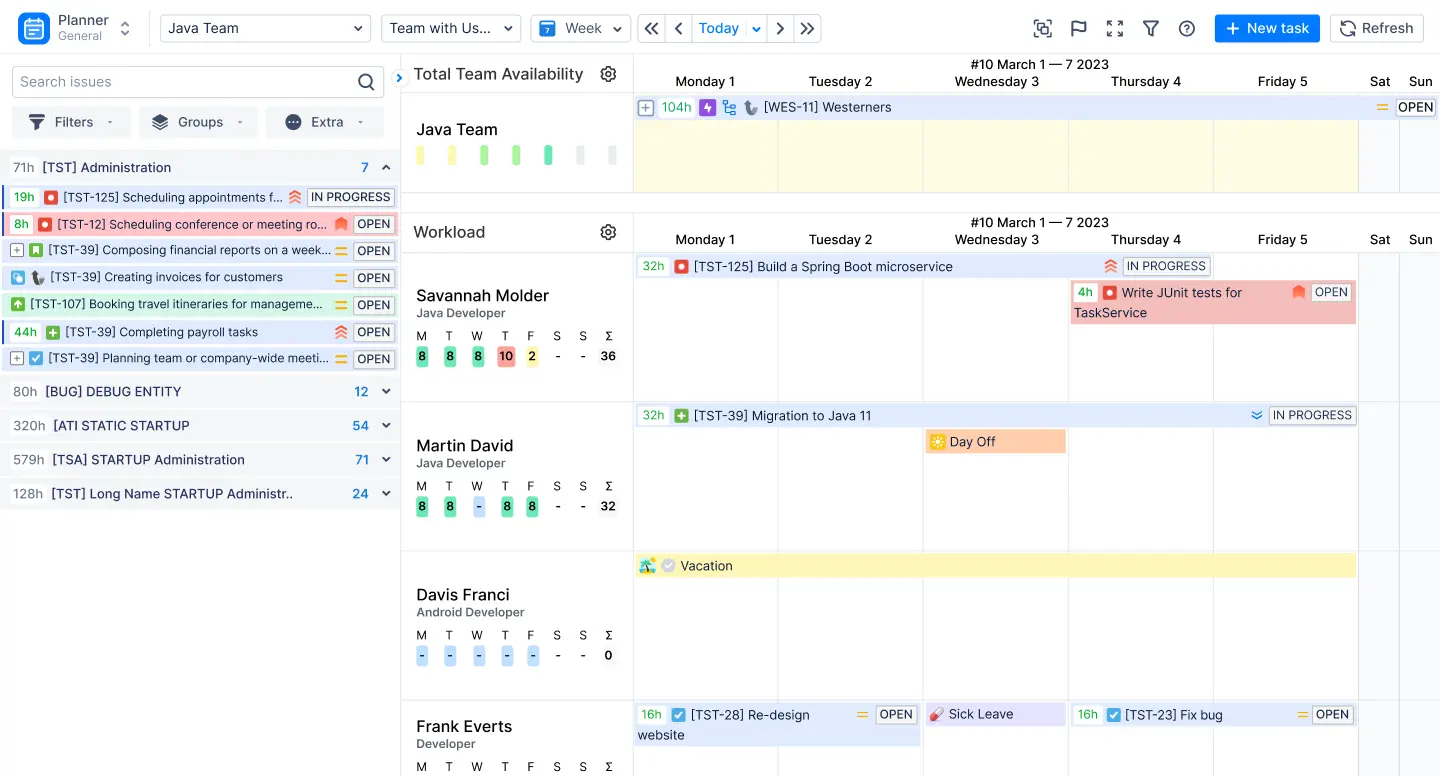The image size is (1440, 776).
Task: Select the TST-12 Scheduling conference task row
Action: tap(200, 224)
